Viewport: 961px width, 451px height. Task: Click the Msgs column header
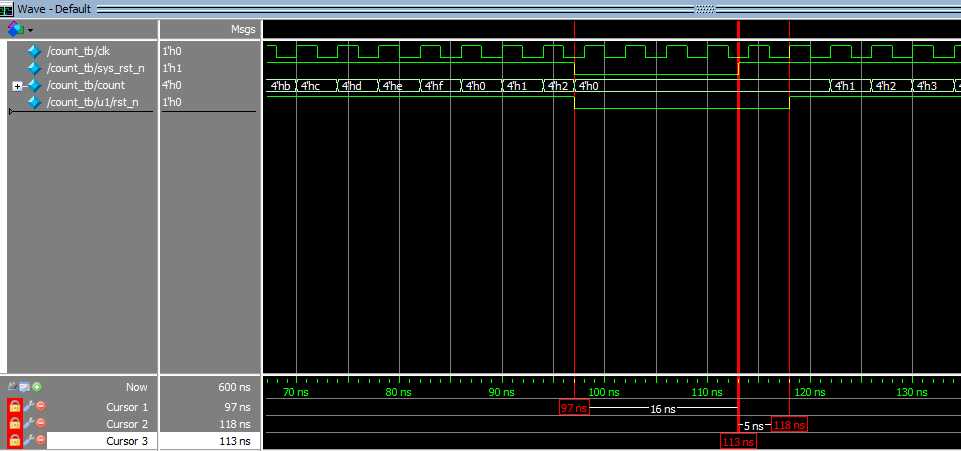(x=243, y=29)
